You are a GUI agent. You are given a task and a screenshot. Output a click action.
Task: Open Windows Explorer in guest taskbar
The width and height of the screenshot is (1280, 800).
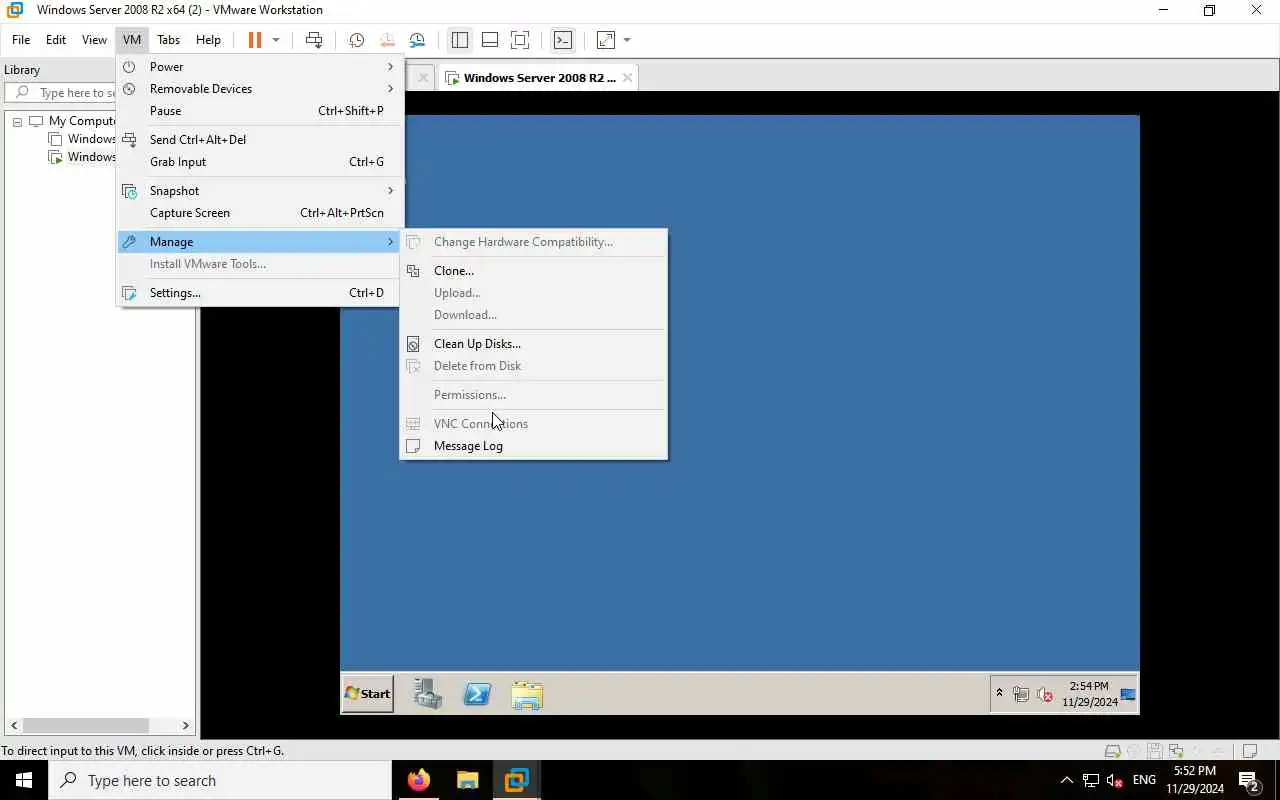click(527, 694)
